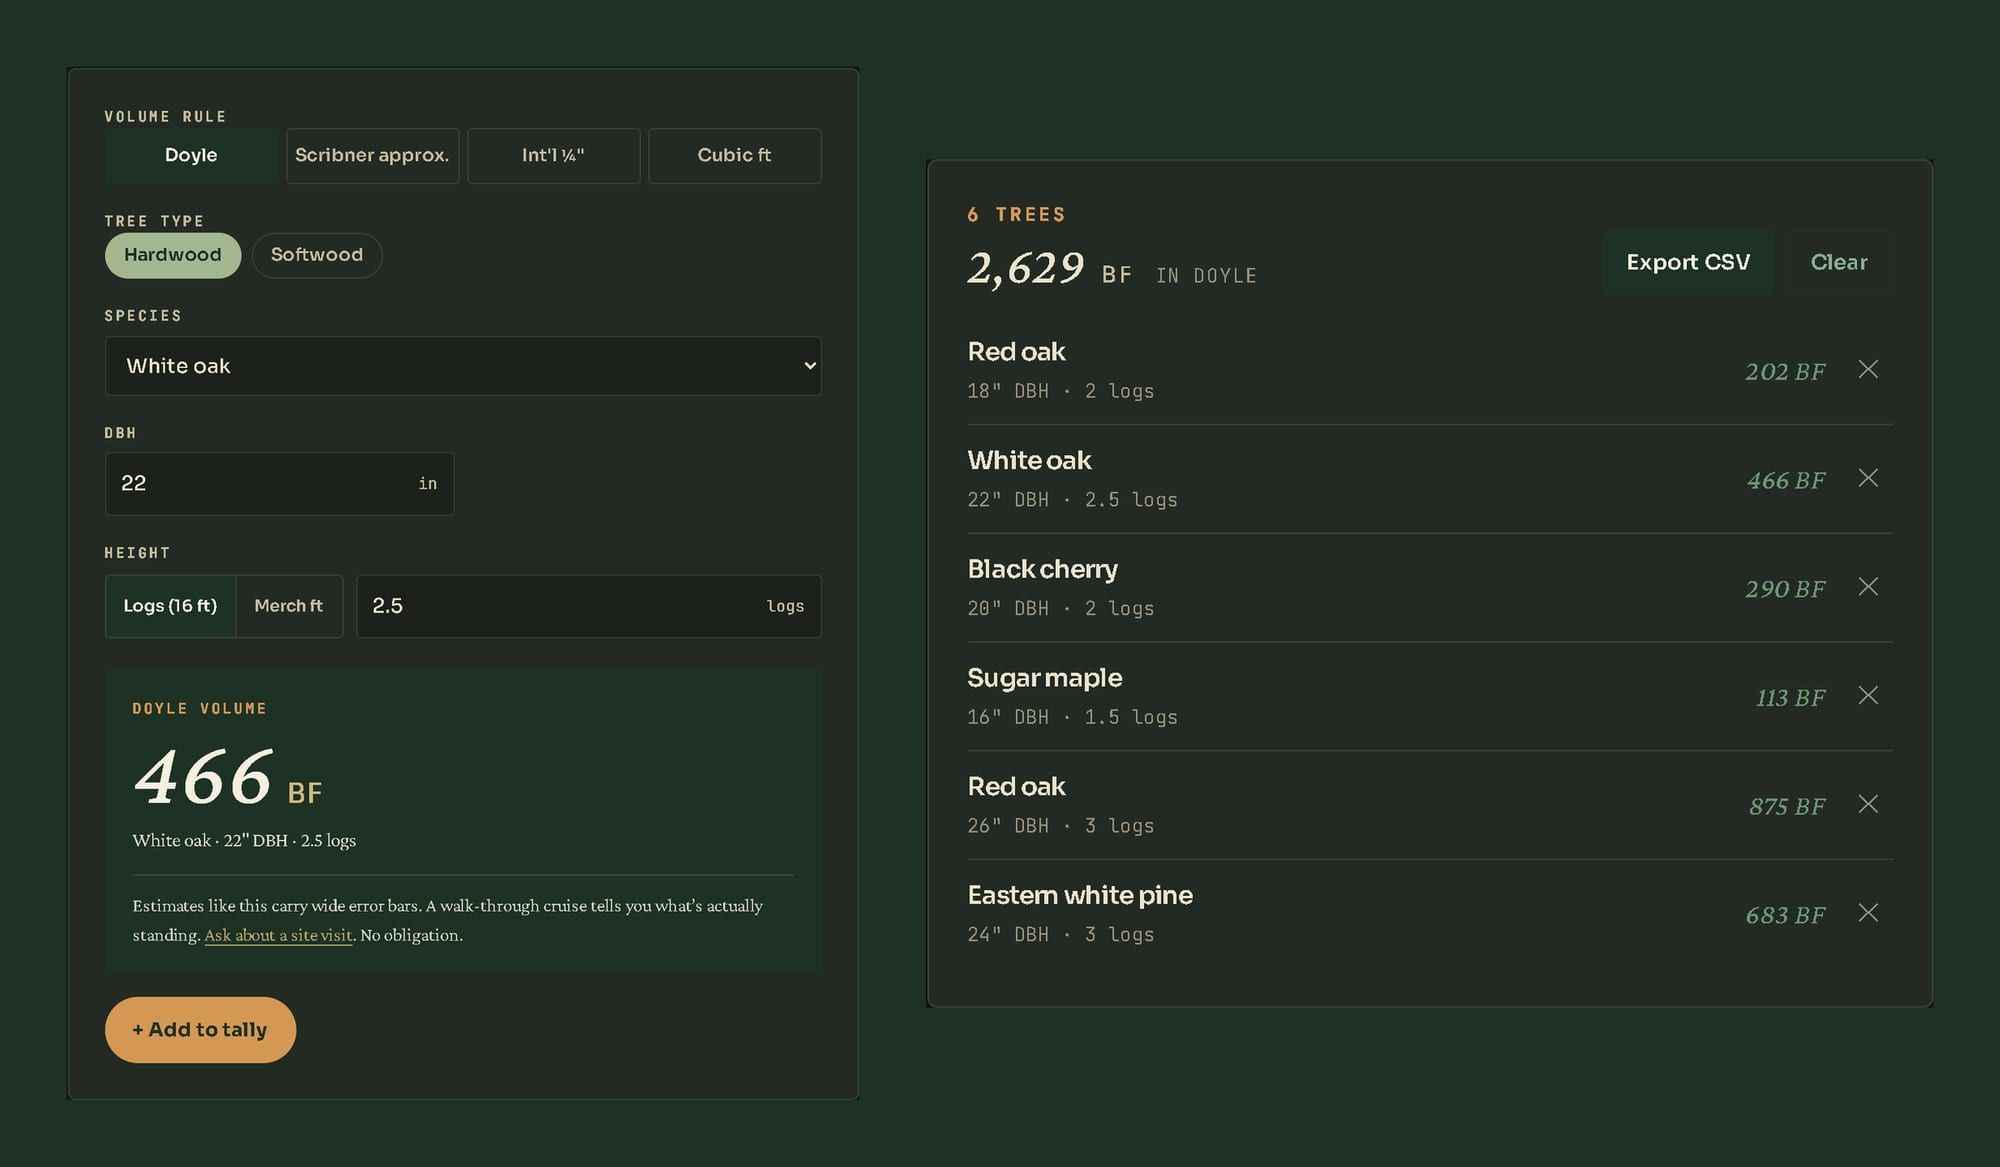Click the "16" DBH · 1.5 logs" detail
The width and height of the screenshot is (2000, 1167).
coord(1072,717)
